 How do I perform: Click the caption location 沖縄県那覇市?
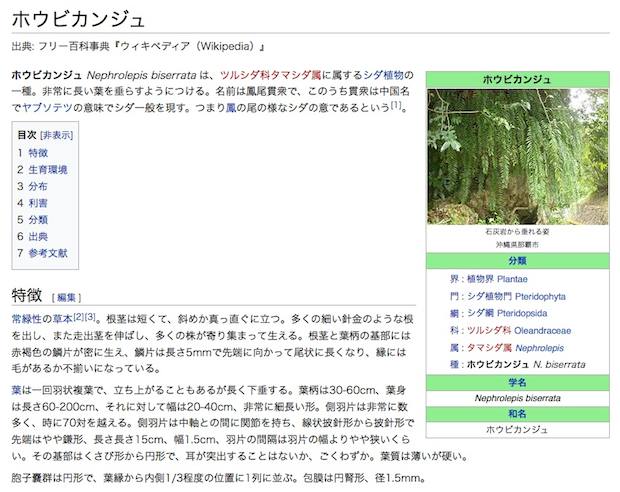click(517, 245)
